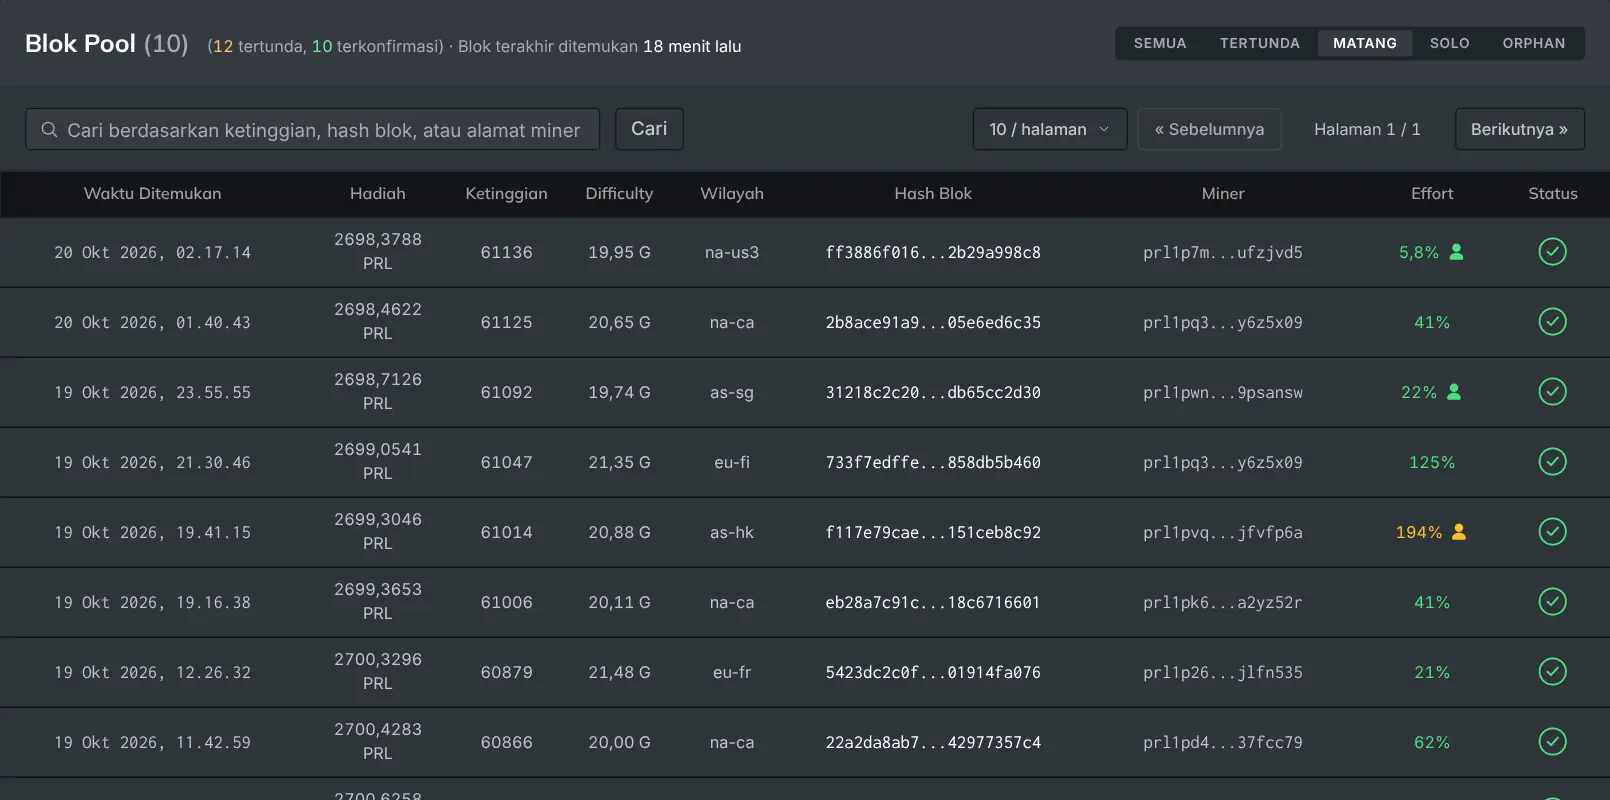Show ORPHAN blocks filter tab
This screenshot has height=800, width=1610.
tap(1534, 43)
